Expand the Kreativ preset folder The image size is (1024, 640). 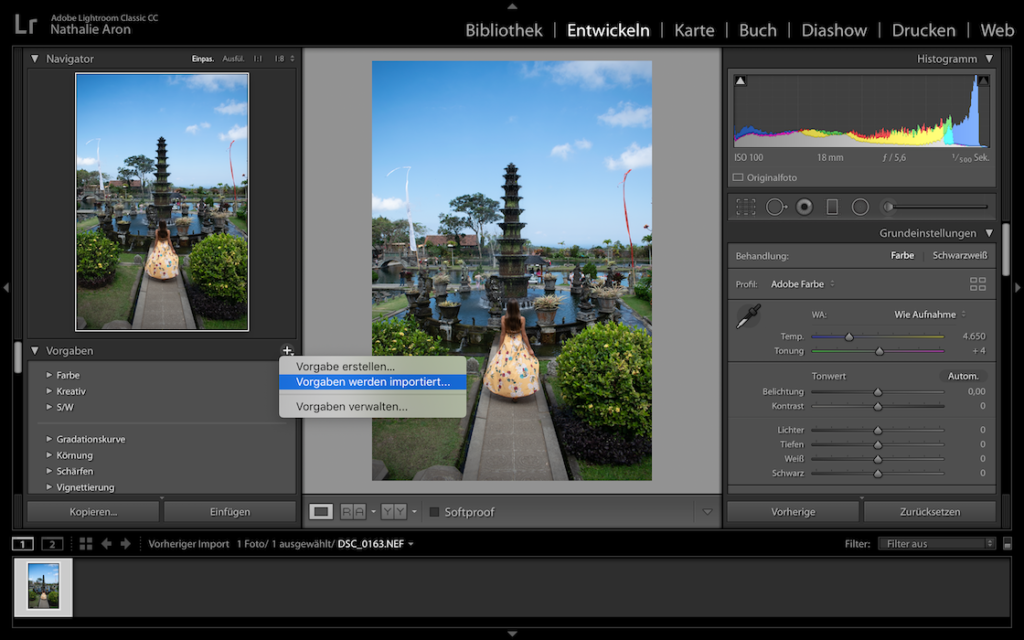coord(49,391)
